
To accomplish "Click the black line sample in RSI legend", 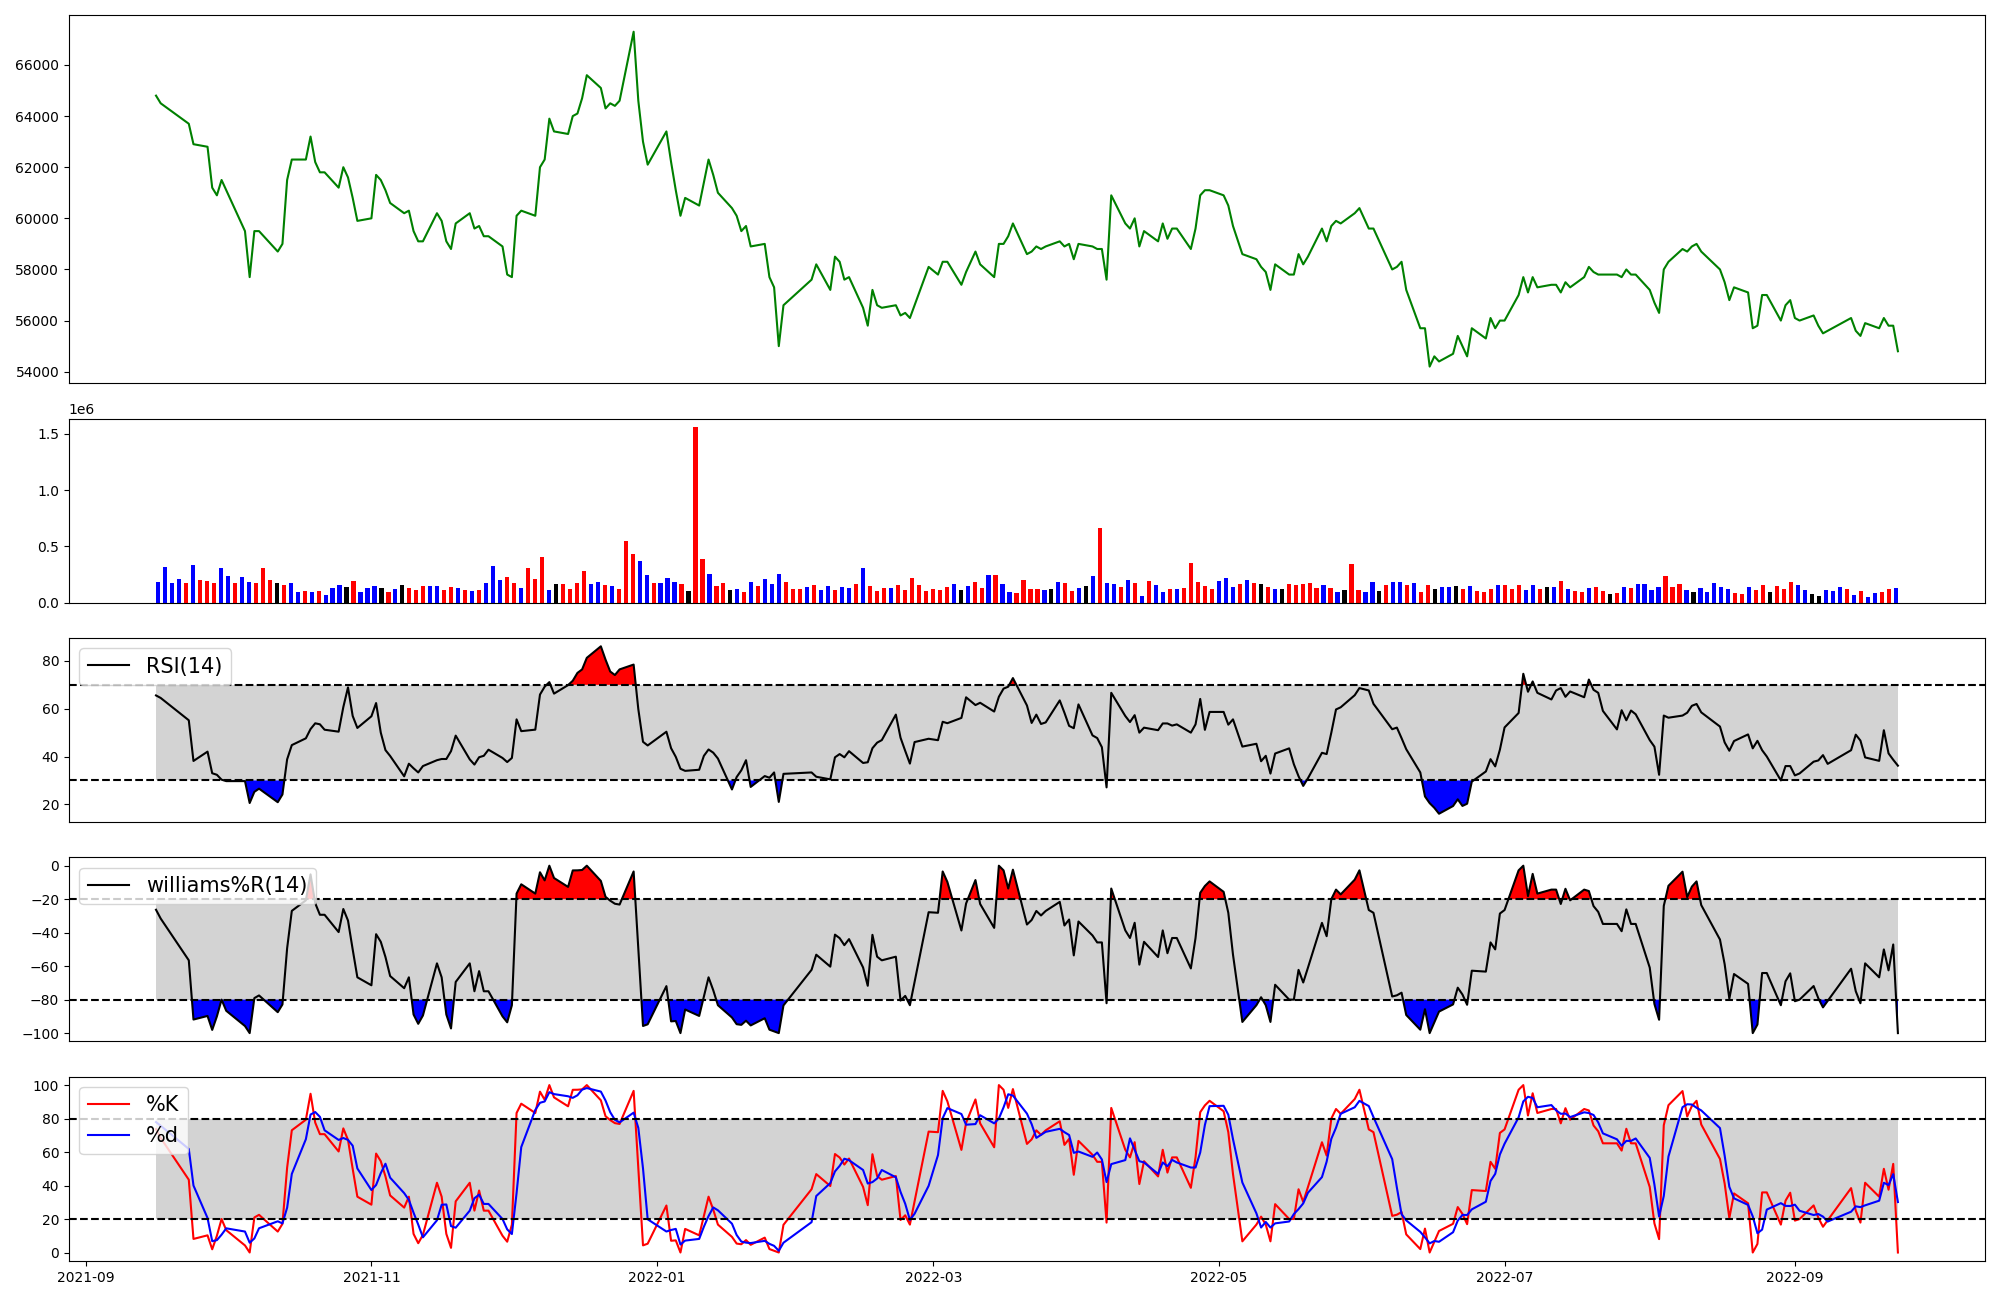I will (109, 666).
